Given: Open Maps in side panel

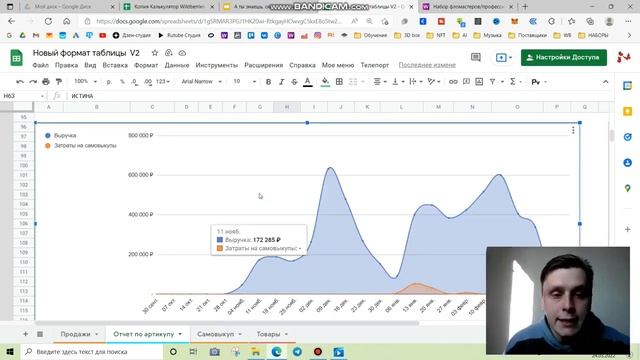Looking at the screenshot, I should pos(627,189).
